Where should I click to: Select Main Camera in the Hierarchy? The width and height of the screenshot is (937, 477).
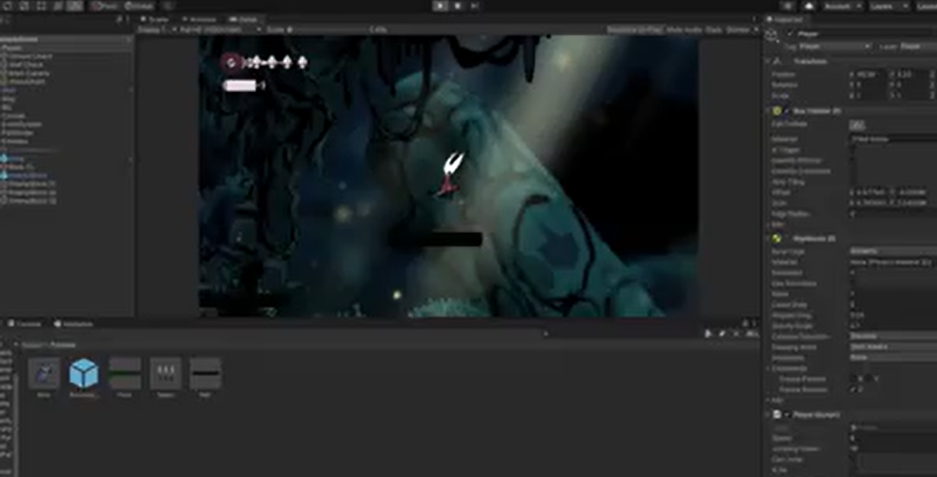coord(29,73)
